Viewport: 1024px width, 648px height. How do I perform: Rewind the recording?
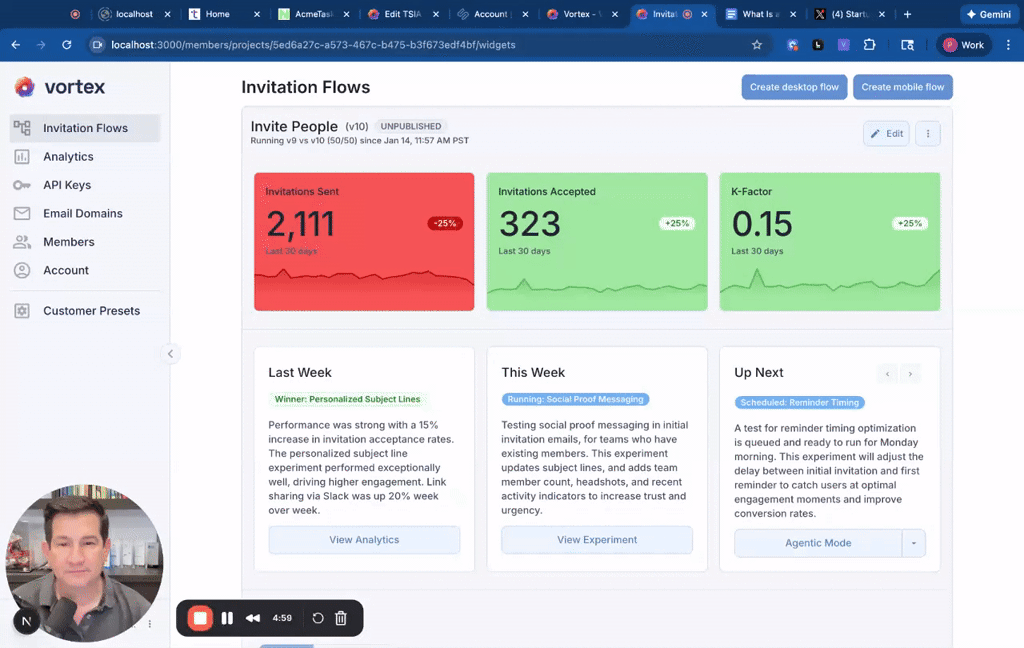pyautogui.click(x=253, y=618)
